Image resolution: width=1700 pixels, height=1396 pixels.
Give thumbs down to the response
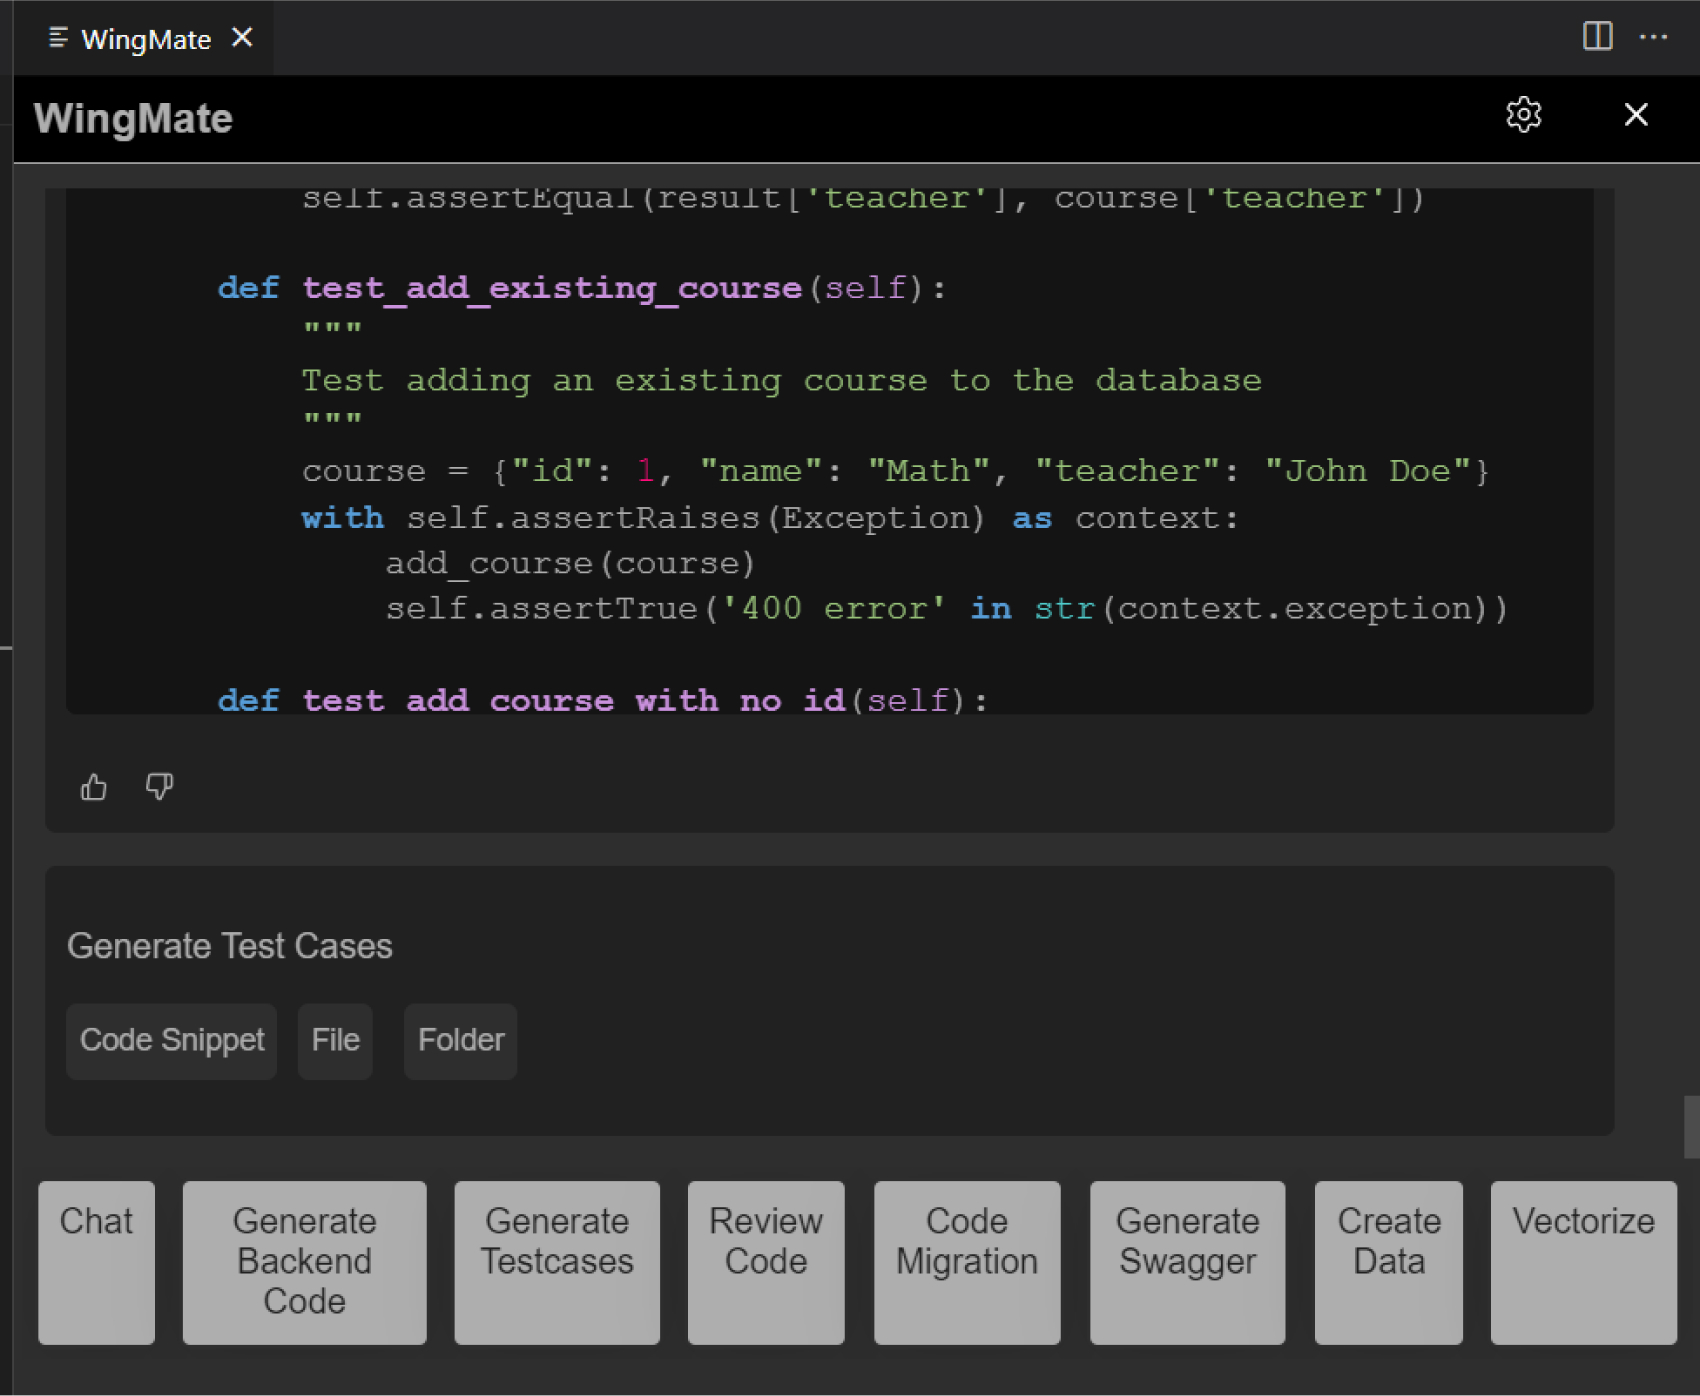160,787
